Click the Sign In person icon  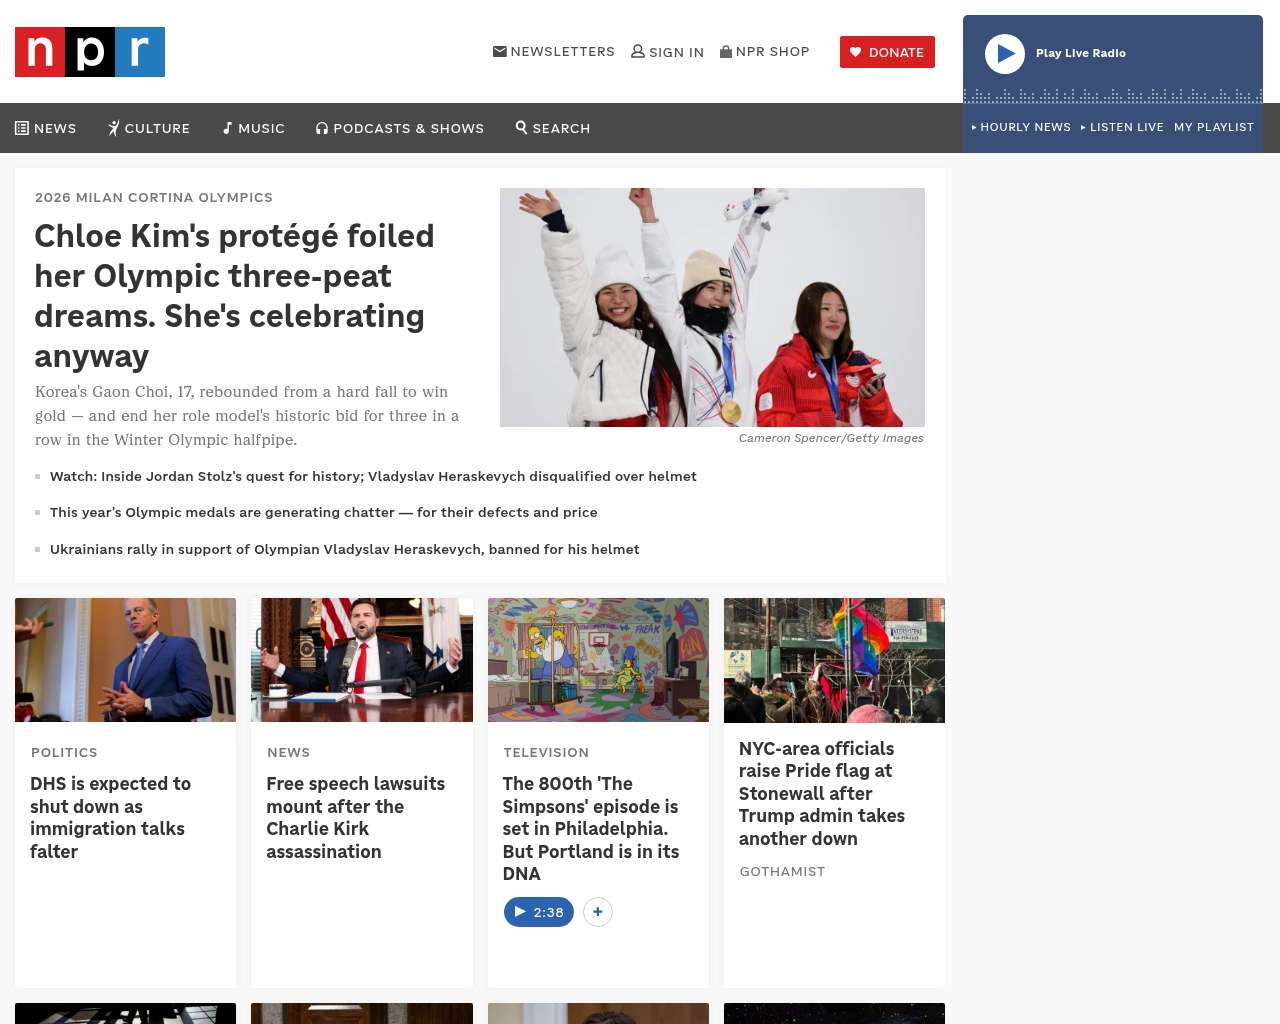(638, 51)
